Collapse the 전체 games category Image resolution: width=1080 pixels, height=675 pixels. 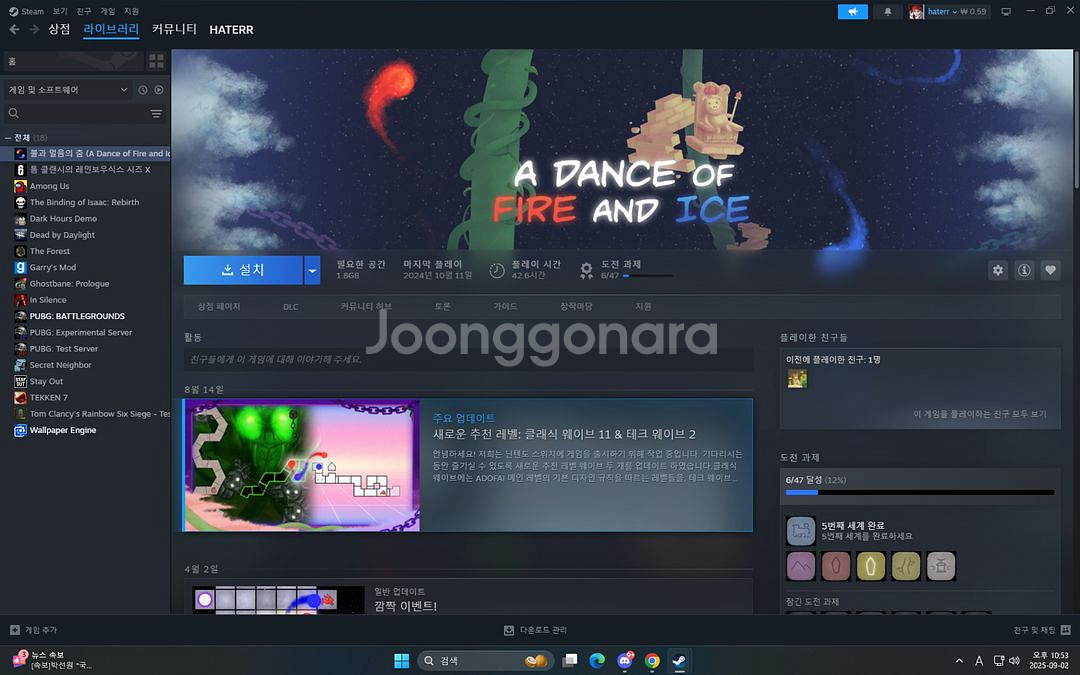click(8, 138)
